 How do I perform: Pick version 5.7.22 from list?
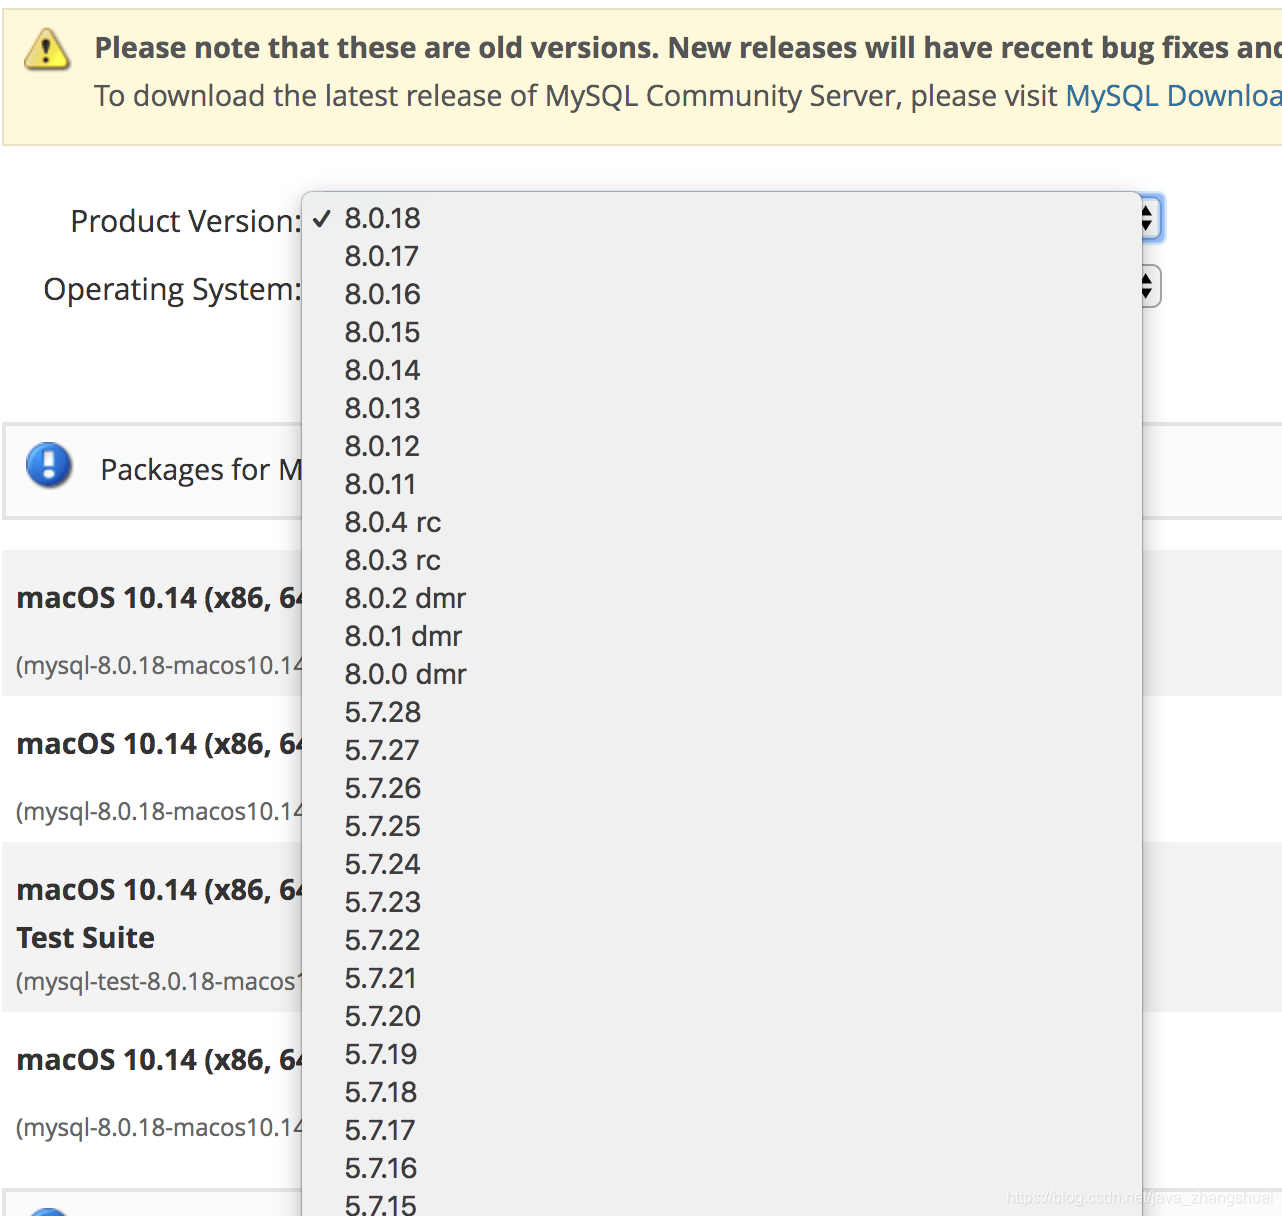(382, 941)
